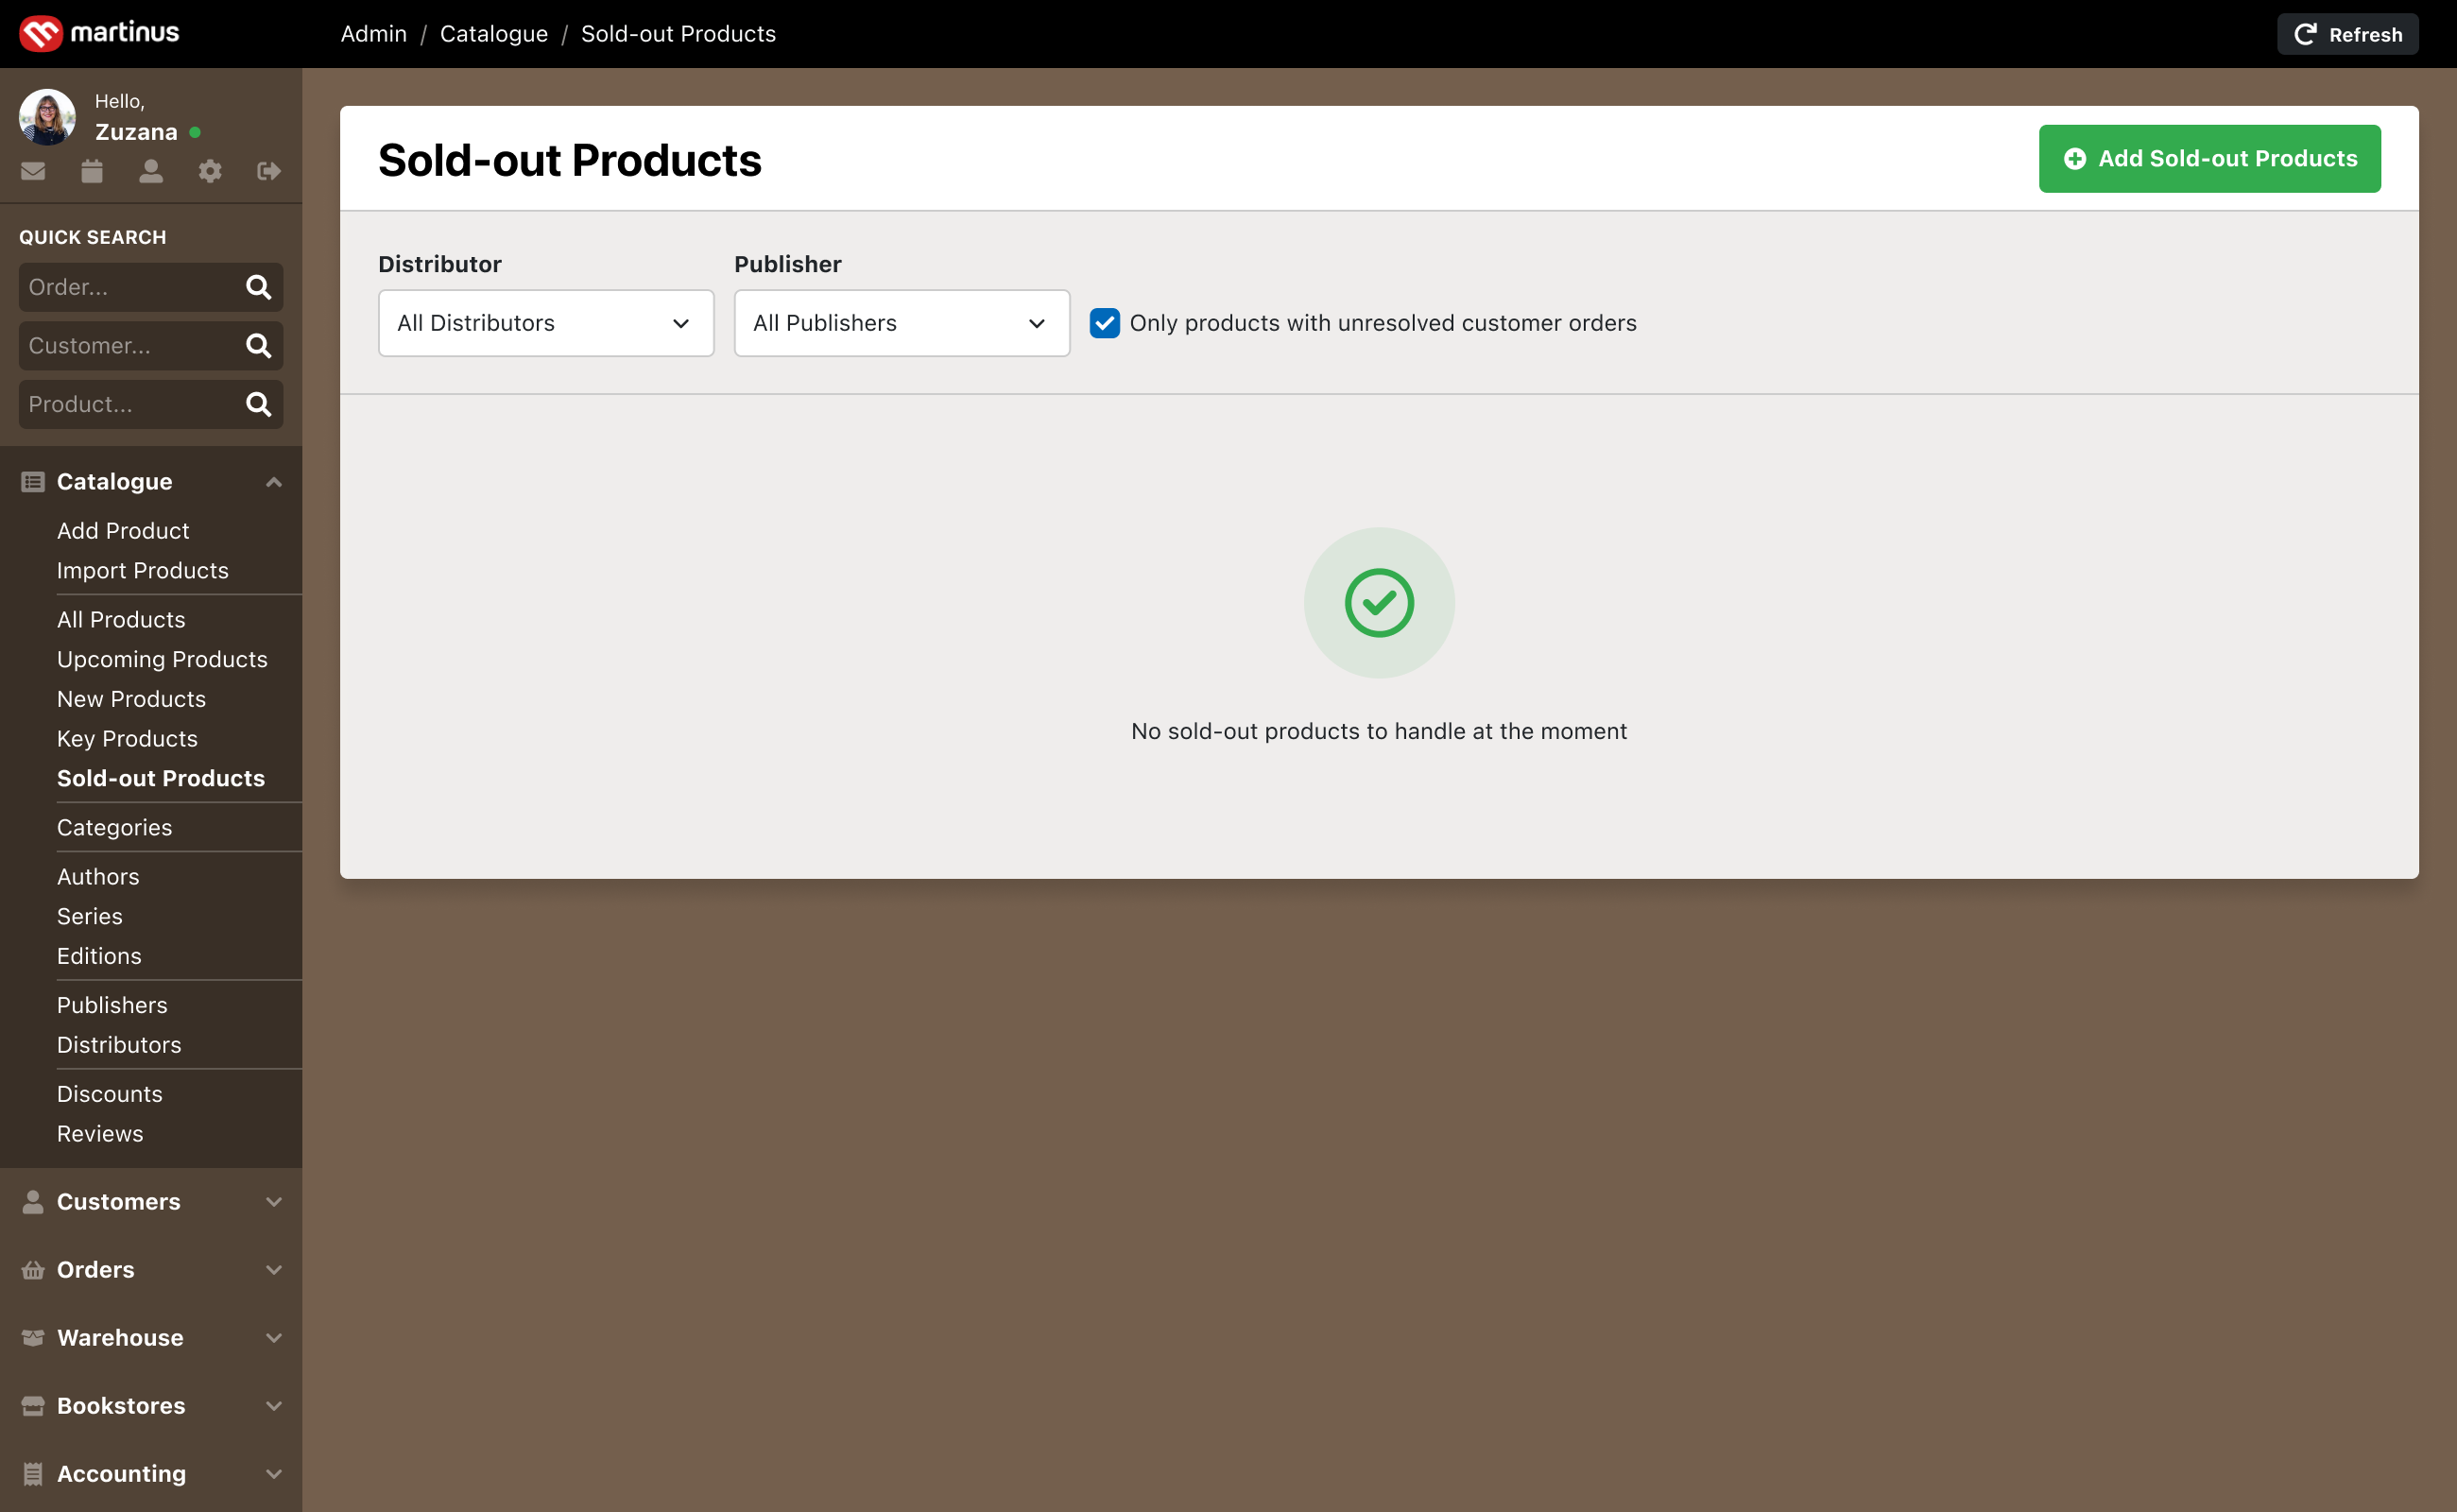Image resolution: width=2457 pixels, height=1512 pixels.
Task: Open Authors in the sidebar
Action: pos(98,877)
